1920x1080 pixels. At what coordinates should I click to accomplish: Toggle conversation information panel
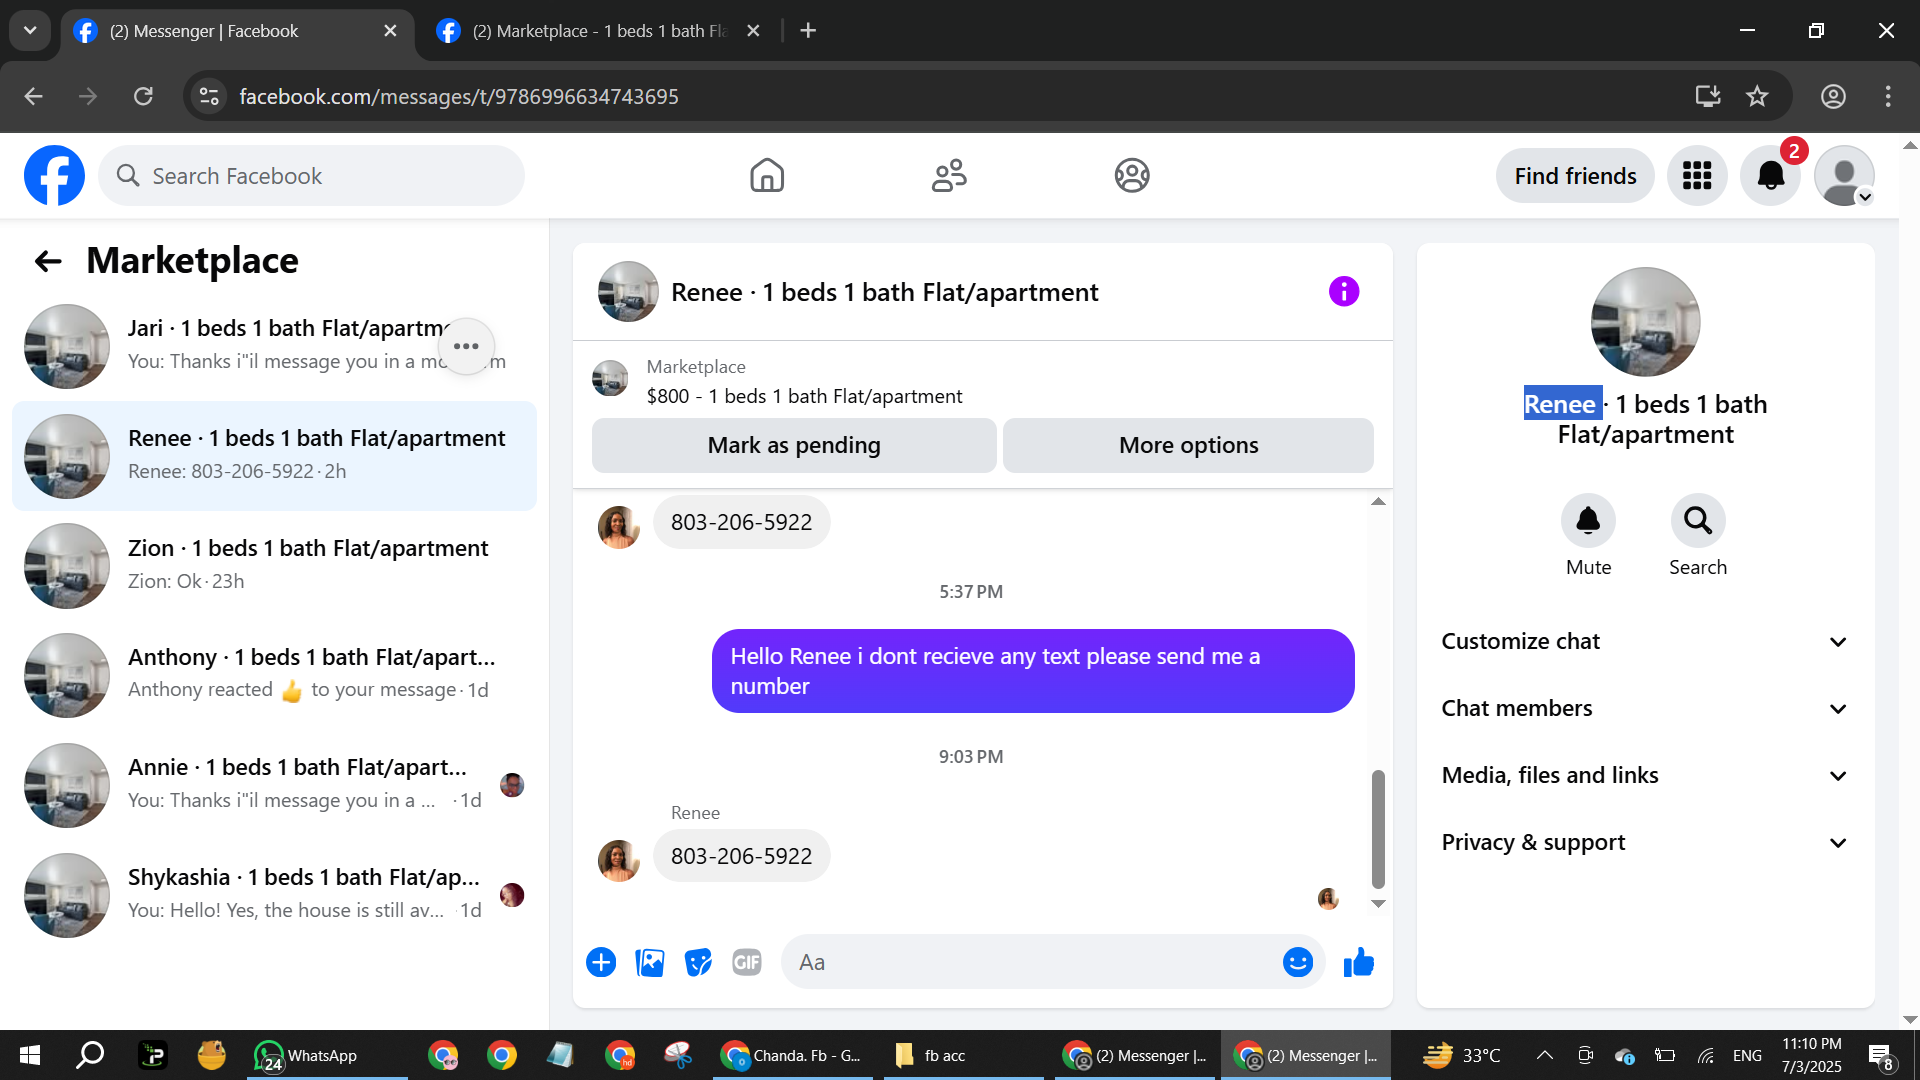pos(1343,292)
